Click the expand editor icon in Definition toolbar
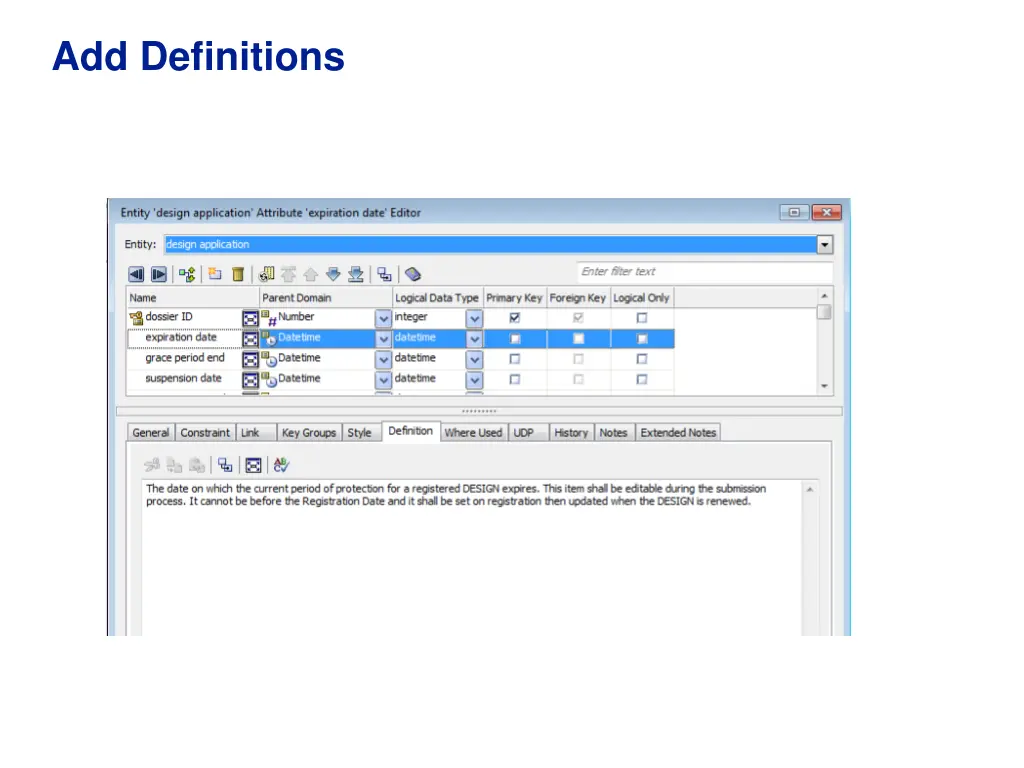Viewport: 1024px width, 768px height. coord(253,465)
